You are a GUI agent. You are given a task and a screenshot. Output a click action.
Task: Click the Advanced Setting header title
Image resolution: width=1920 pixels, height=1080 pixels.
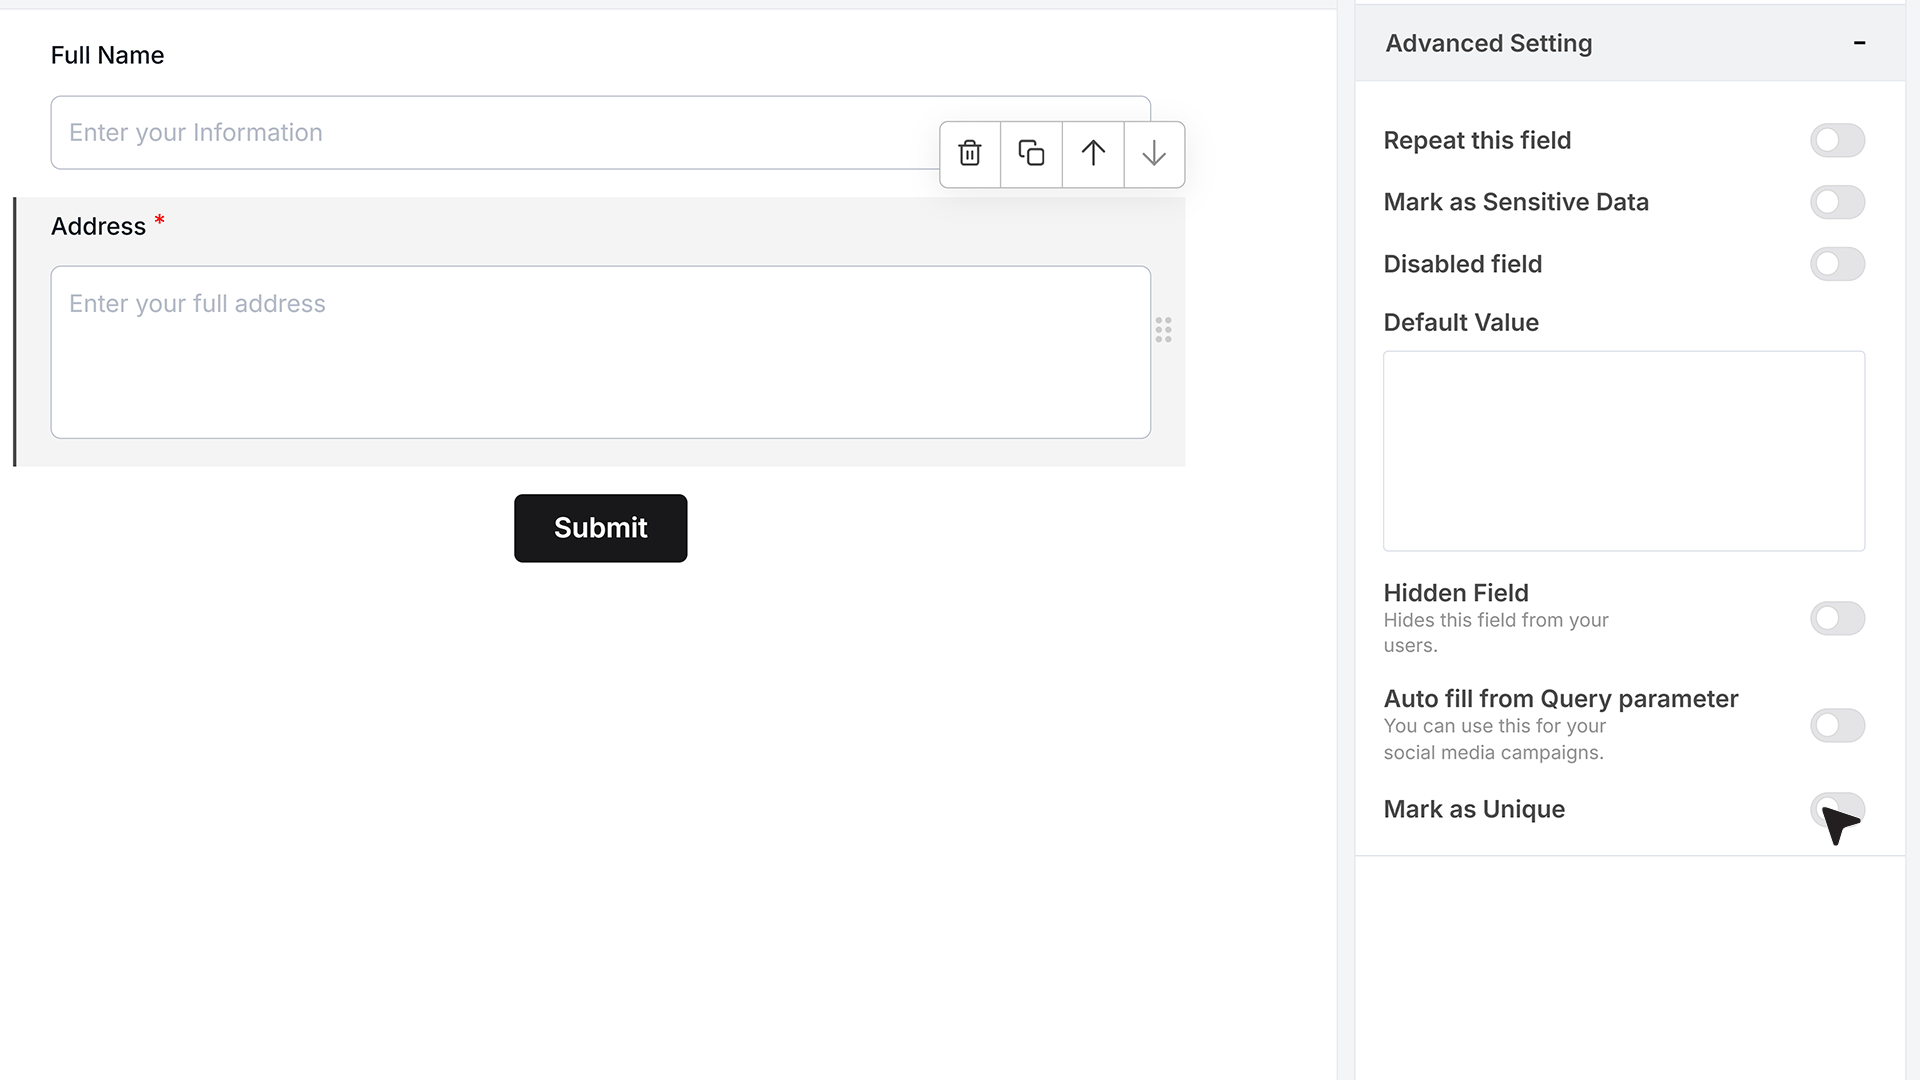click(x=1488, y=43)
